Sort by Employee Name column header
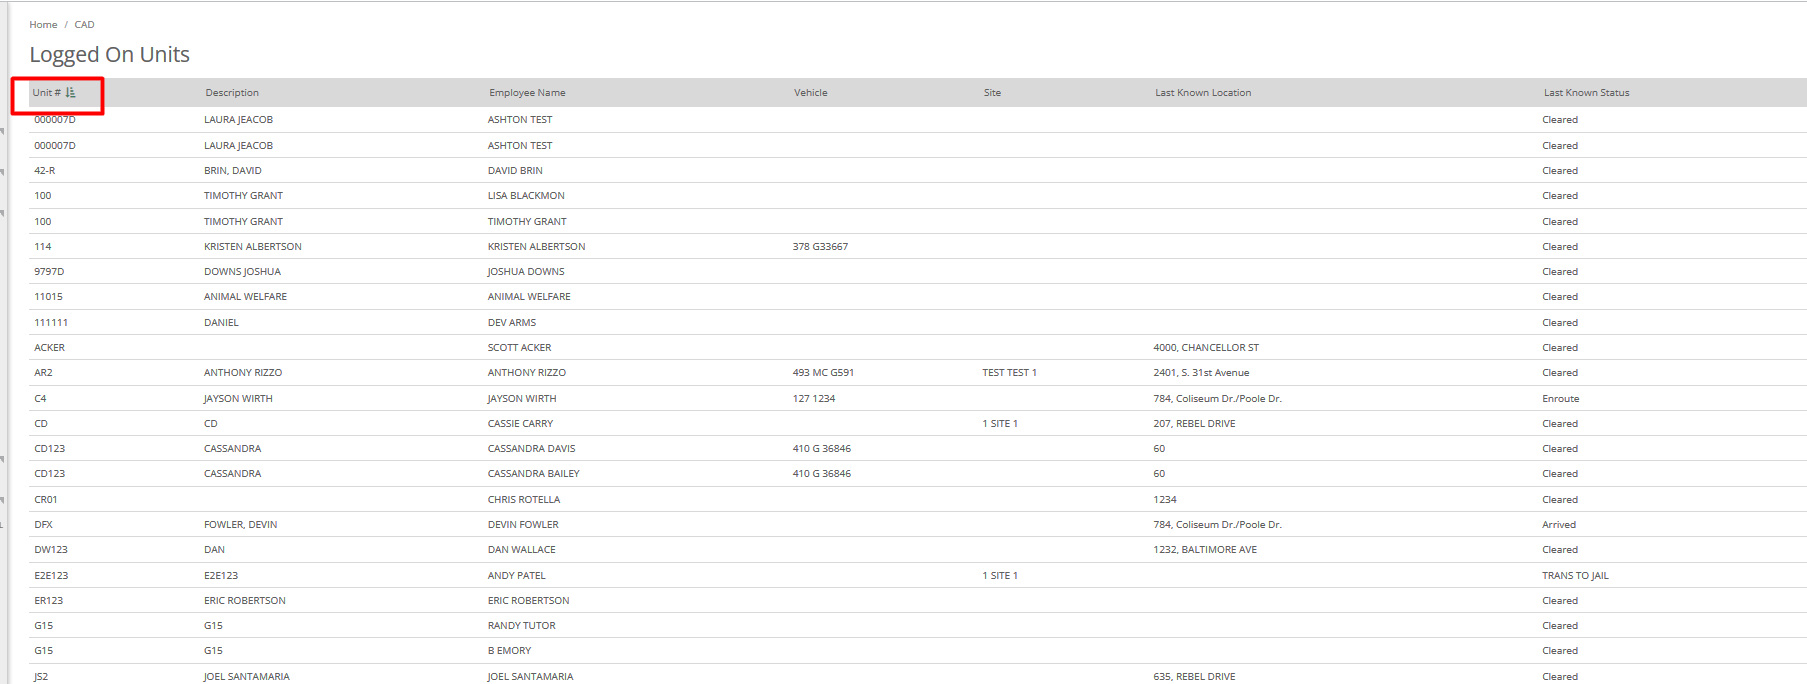The image size is (1807, 684). [x=527, y=92]
